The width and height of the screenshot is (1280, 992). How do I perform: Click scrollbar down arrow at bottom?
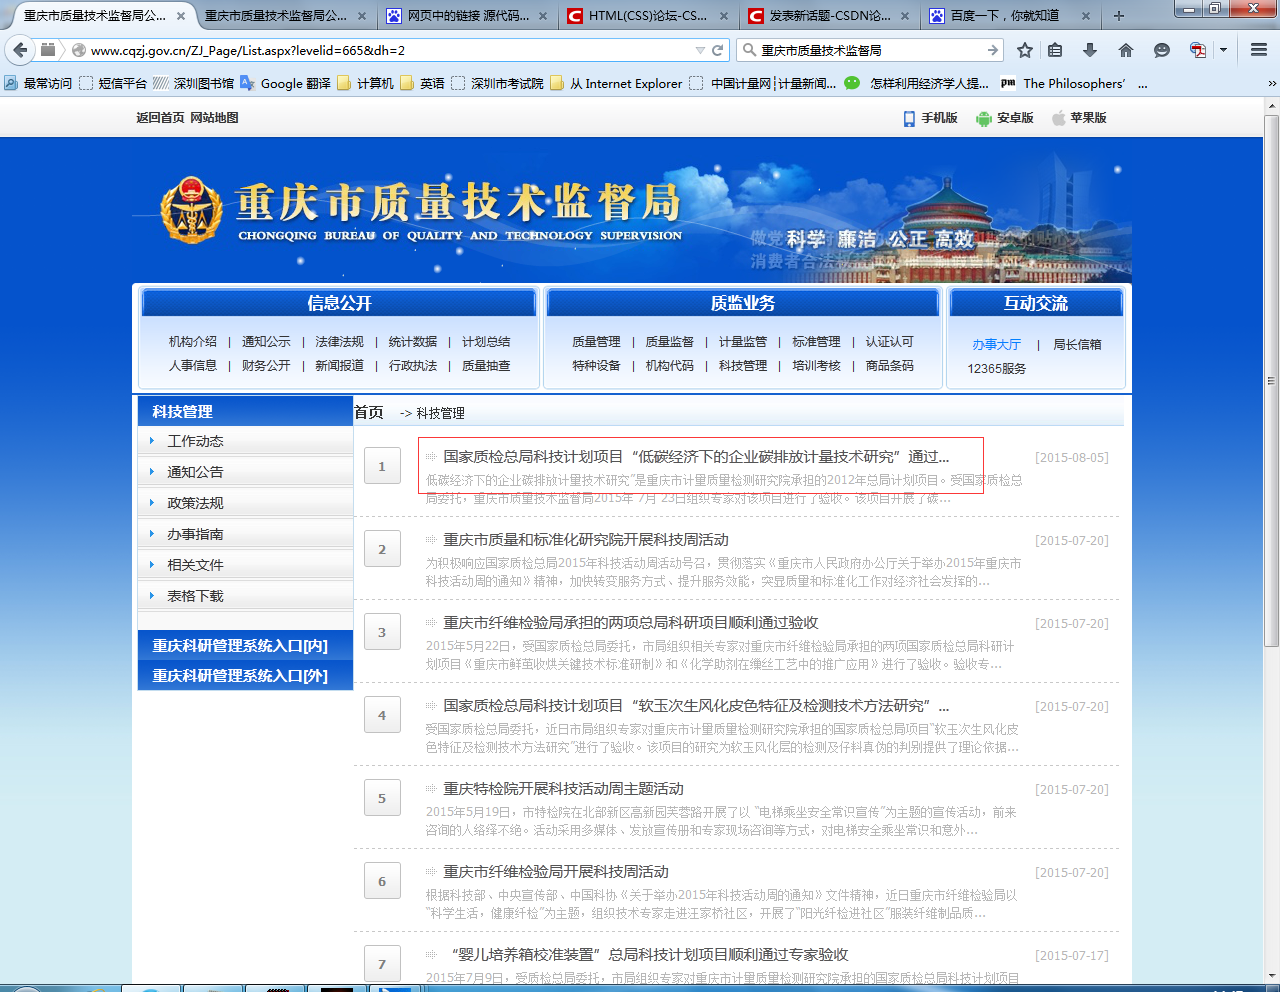pyautogui.click(x=1271, y=975)
